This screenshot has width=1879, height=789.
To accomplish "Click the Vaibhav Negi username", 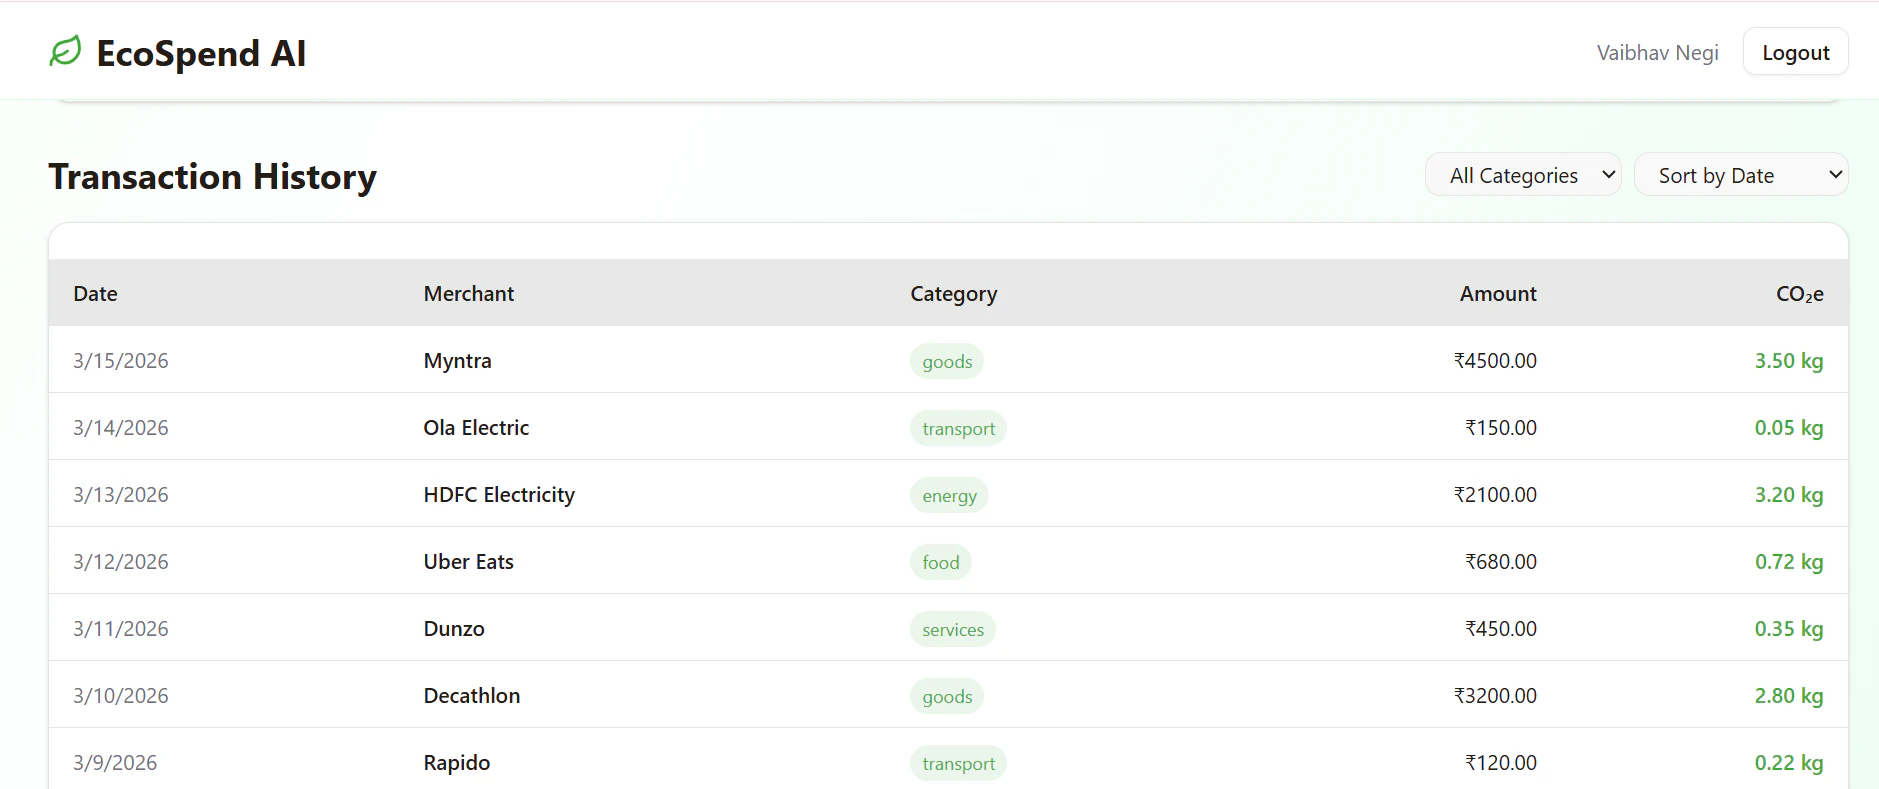I will [1657, 53].
